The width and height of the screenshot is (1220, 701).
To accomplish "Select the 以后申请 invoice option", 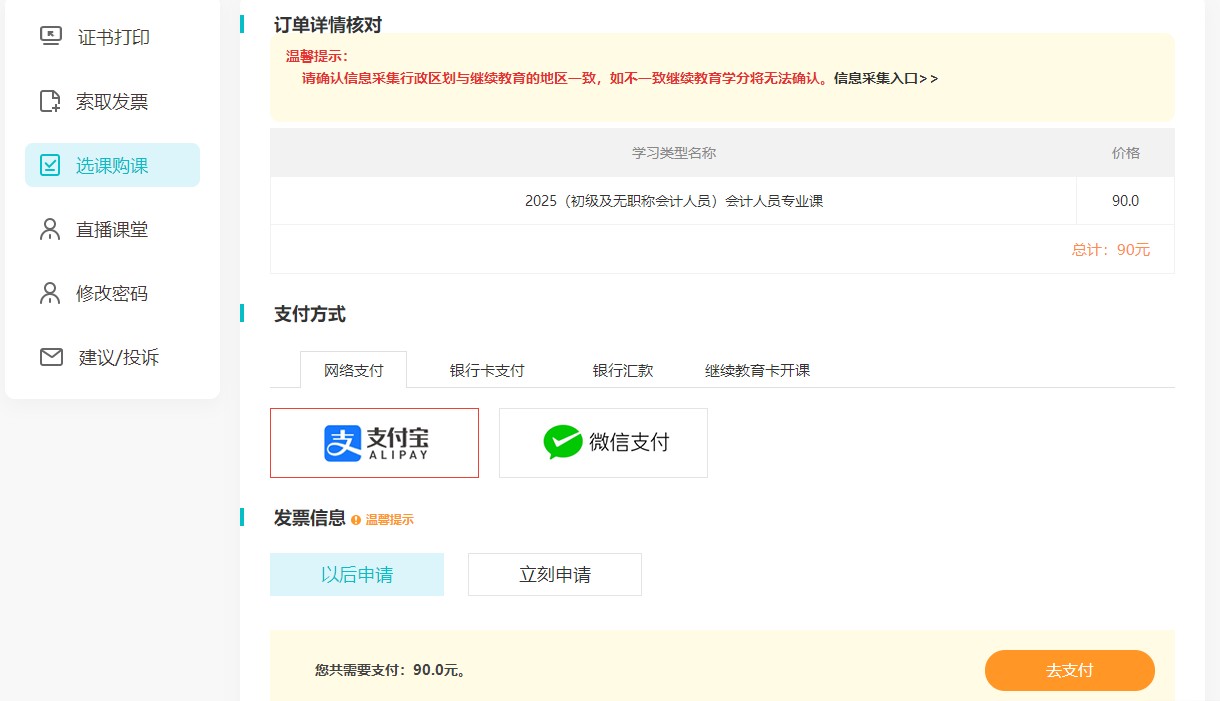I will [356, 574].
